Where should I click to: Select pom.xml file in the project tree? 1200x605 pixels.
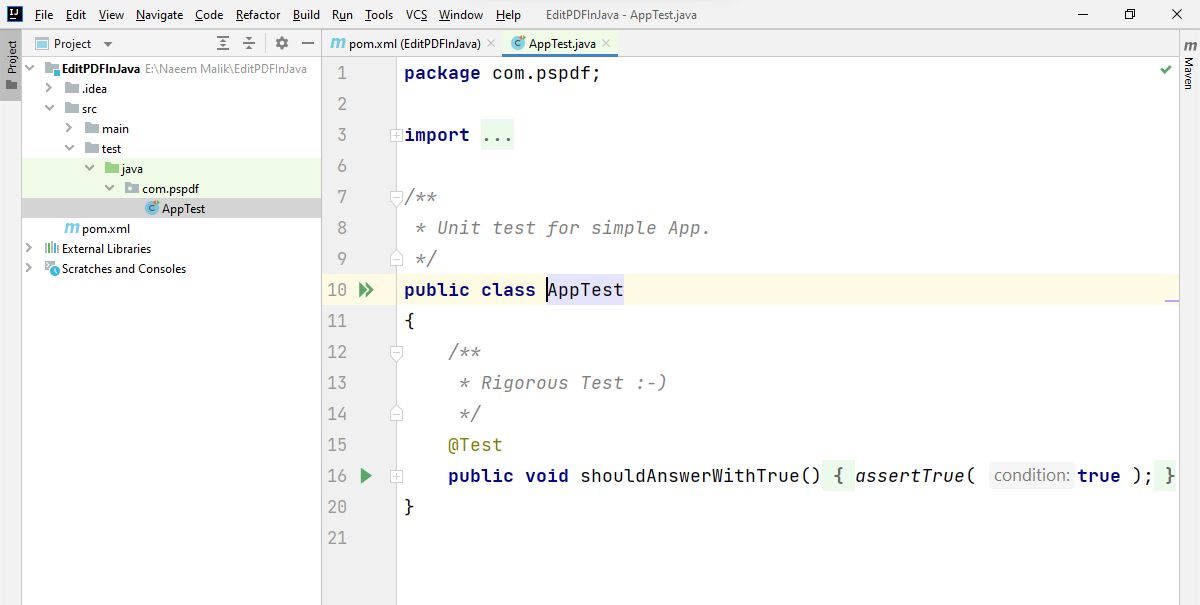(x=106, y=229)
